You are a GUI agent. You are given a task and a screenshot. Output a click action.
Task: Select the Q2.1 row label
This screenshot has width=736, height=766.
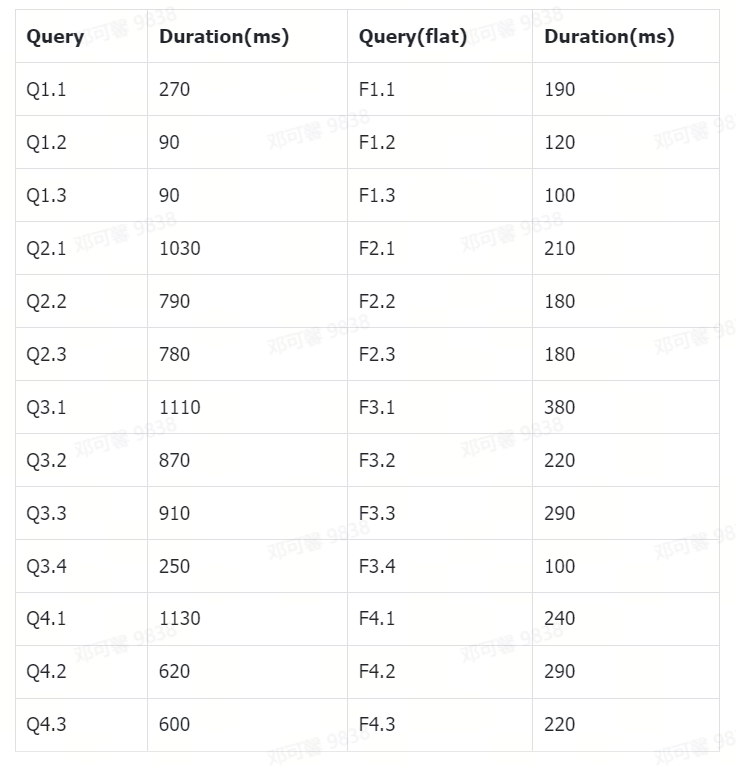pos(46,248)
